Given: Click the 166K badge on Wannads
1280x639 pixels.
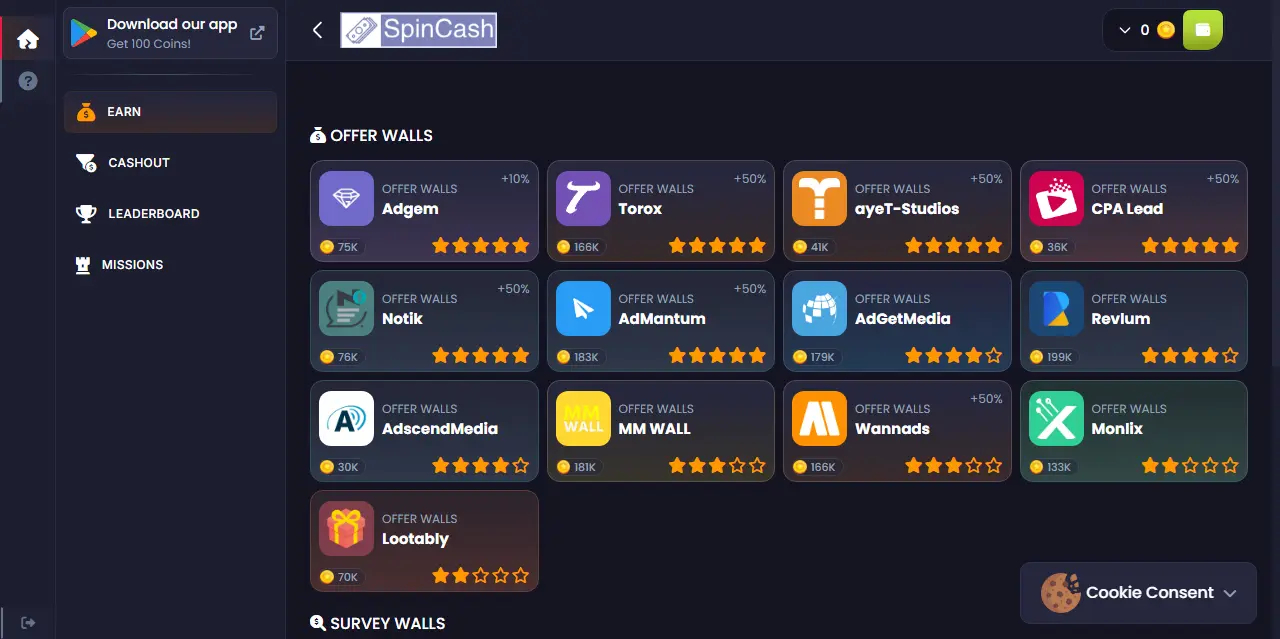Looking at the screenshot, I should tap(816, 467).
